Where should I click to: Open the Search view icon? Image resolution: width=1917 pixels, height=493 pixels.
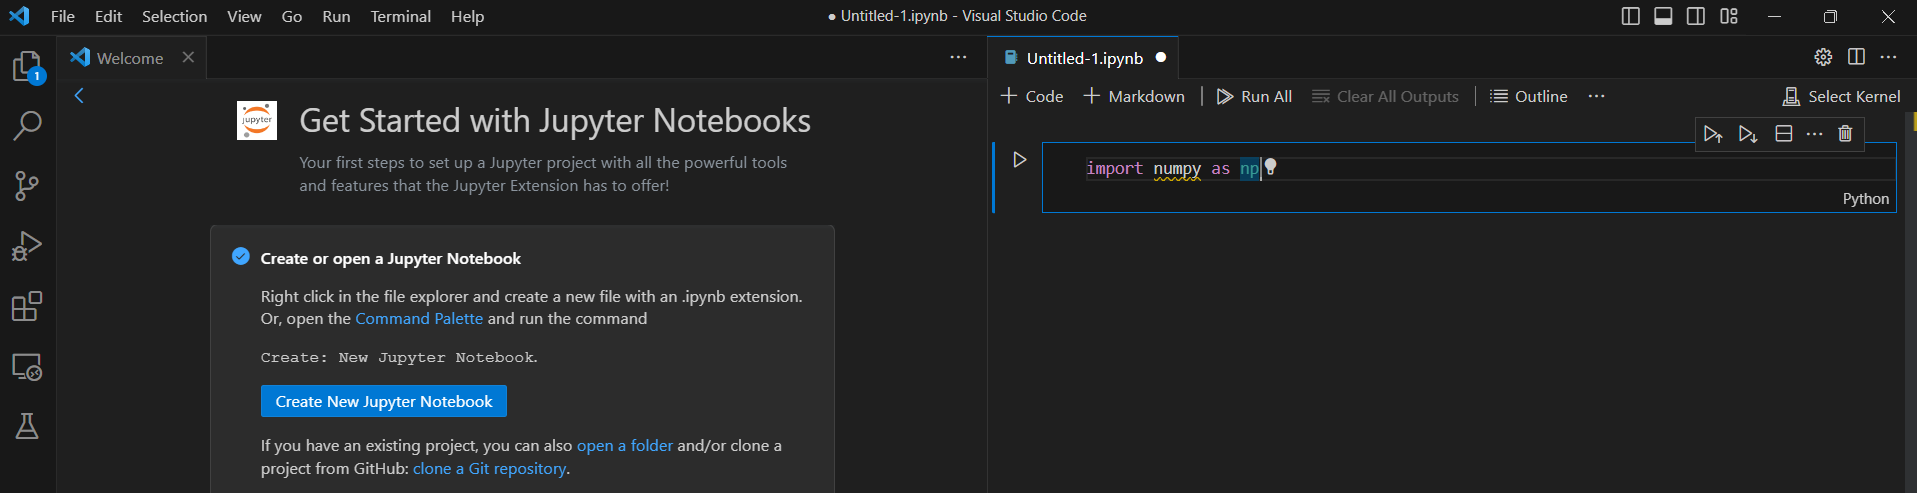click(x=27, y=126)
